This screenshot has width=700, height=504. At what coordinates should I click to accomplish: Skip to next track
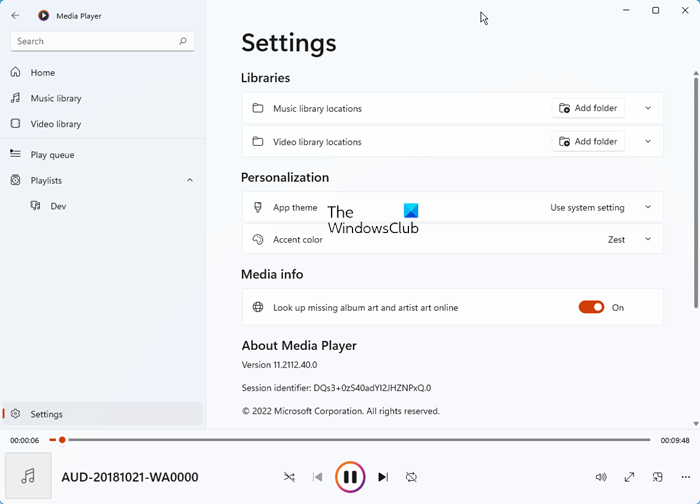pos(383,478)
